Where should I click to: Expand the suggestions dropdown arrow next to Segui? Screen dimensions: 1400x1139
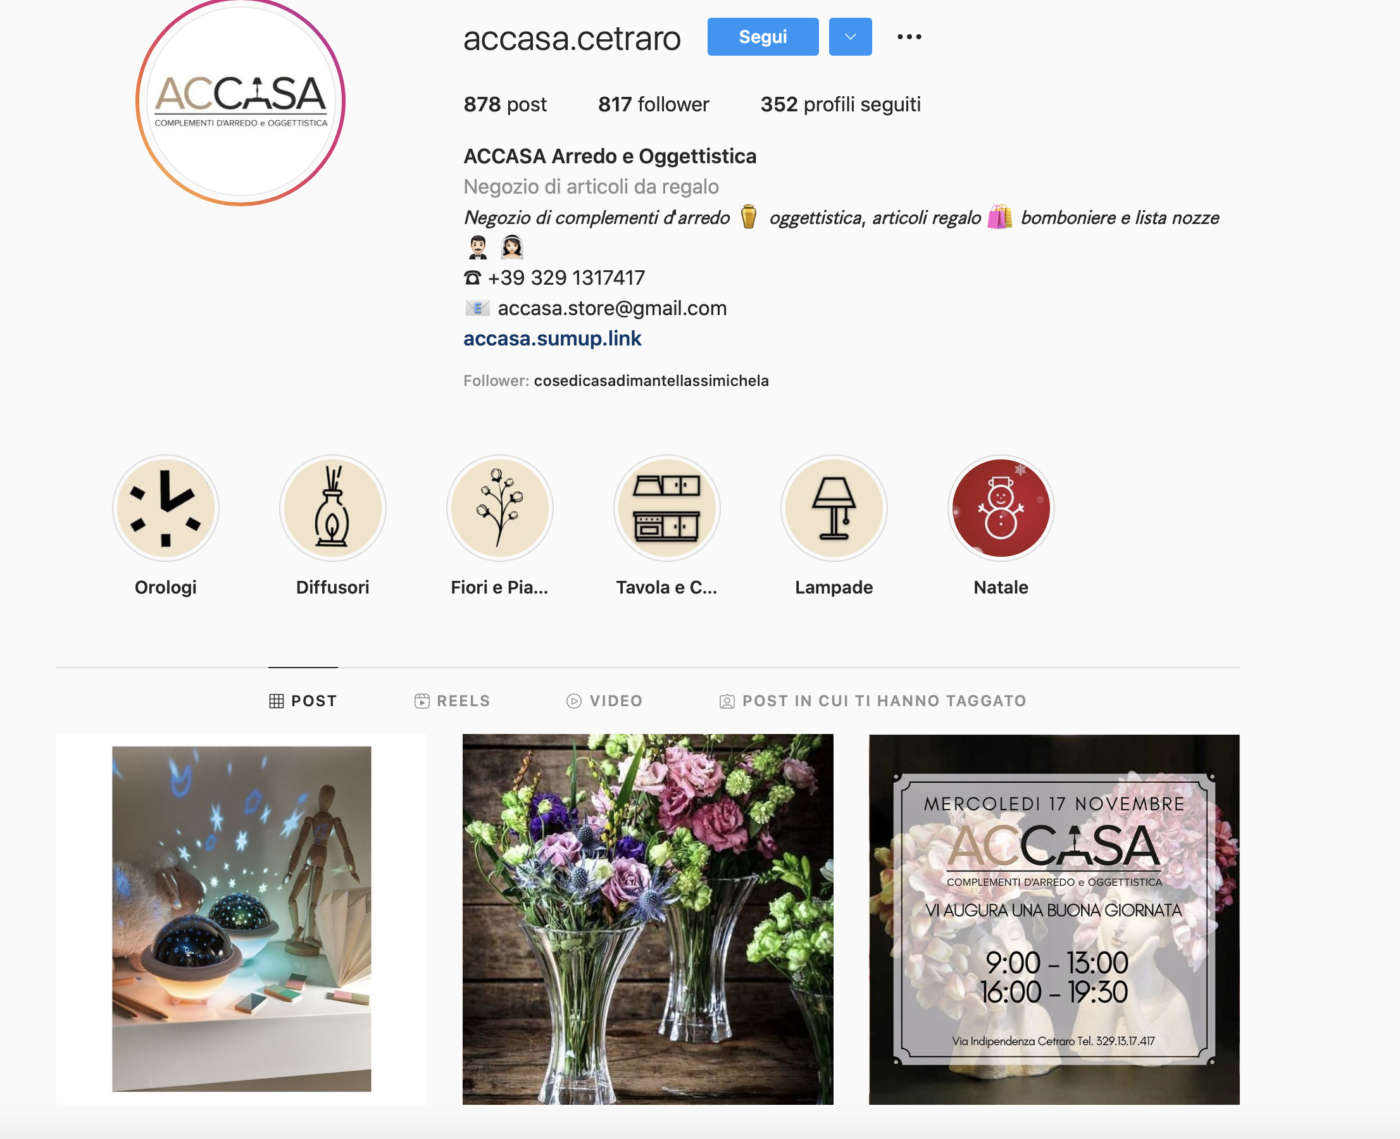[x=850, y=37]
